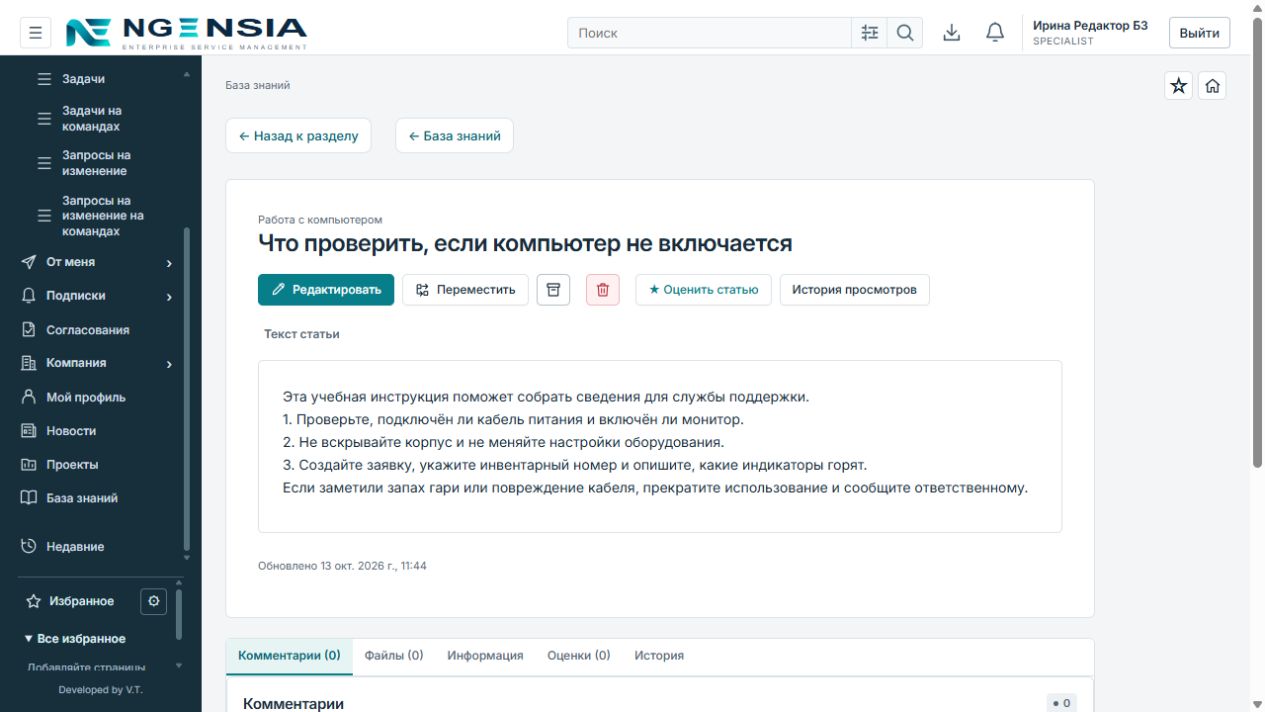Switch to Оценки (0) tab
Screen dimensions: 1265x712
coord(579,656)
